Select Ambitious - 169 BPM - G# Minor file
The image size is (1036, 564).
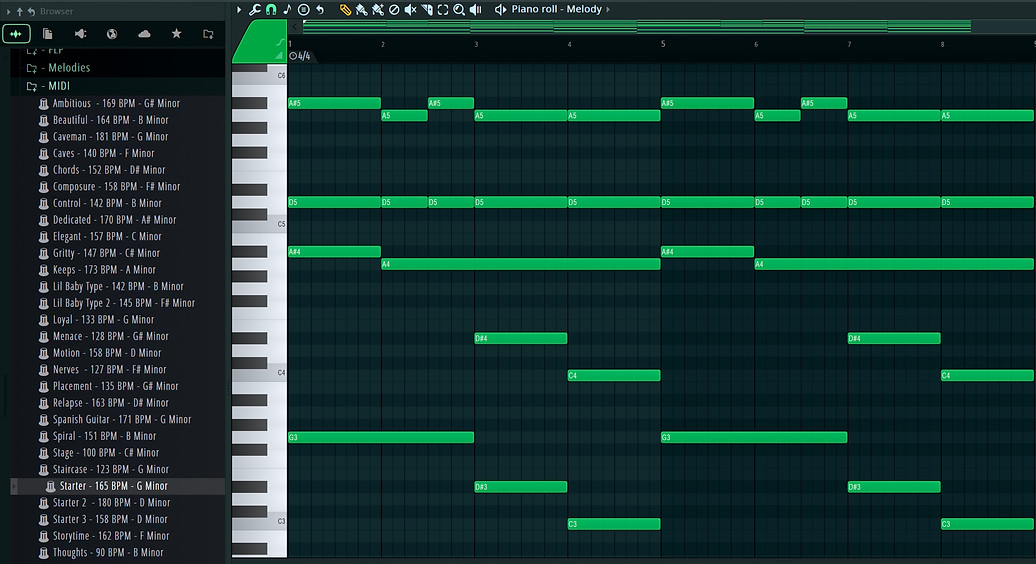click(x=116, y=103)
